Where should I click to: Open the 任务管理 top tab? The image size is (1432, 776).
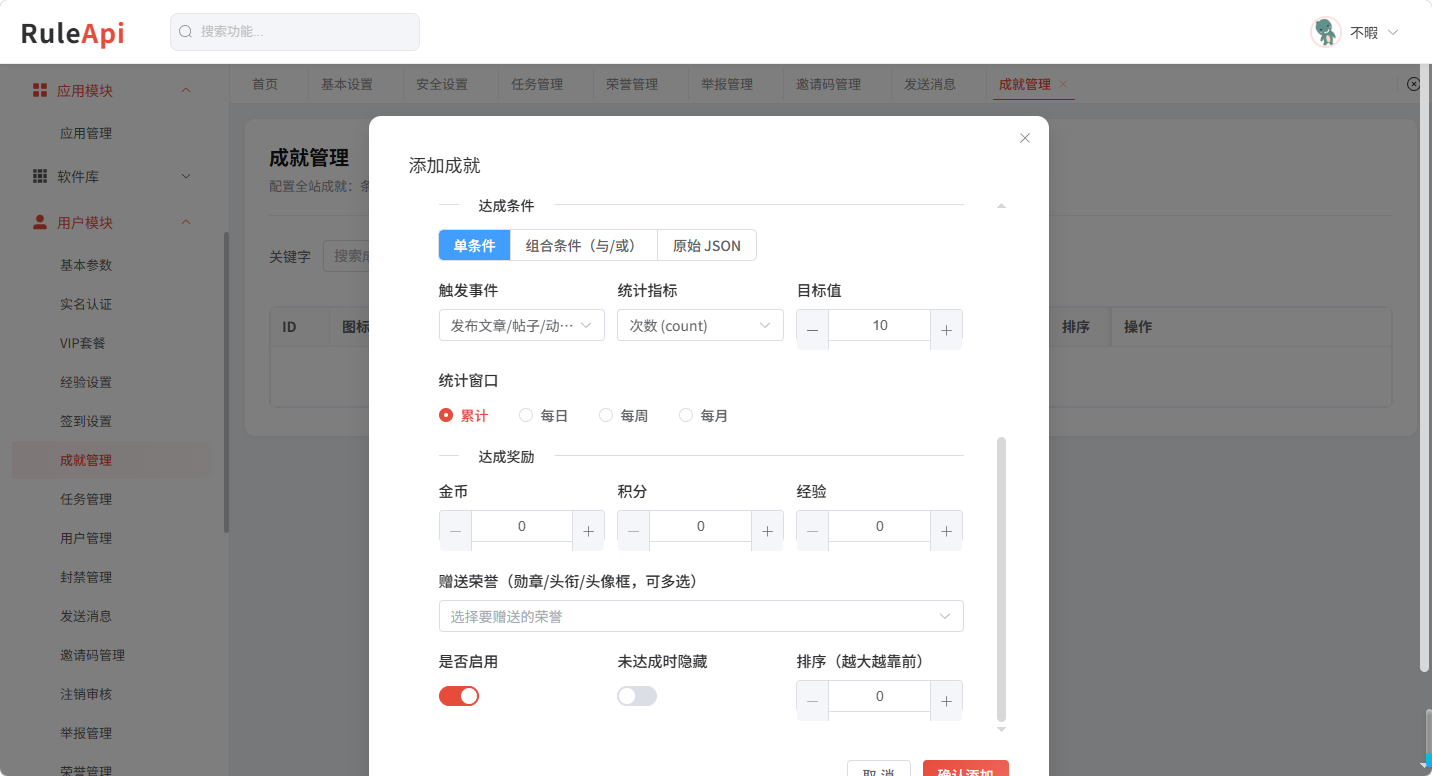point(537,84)
